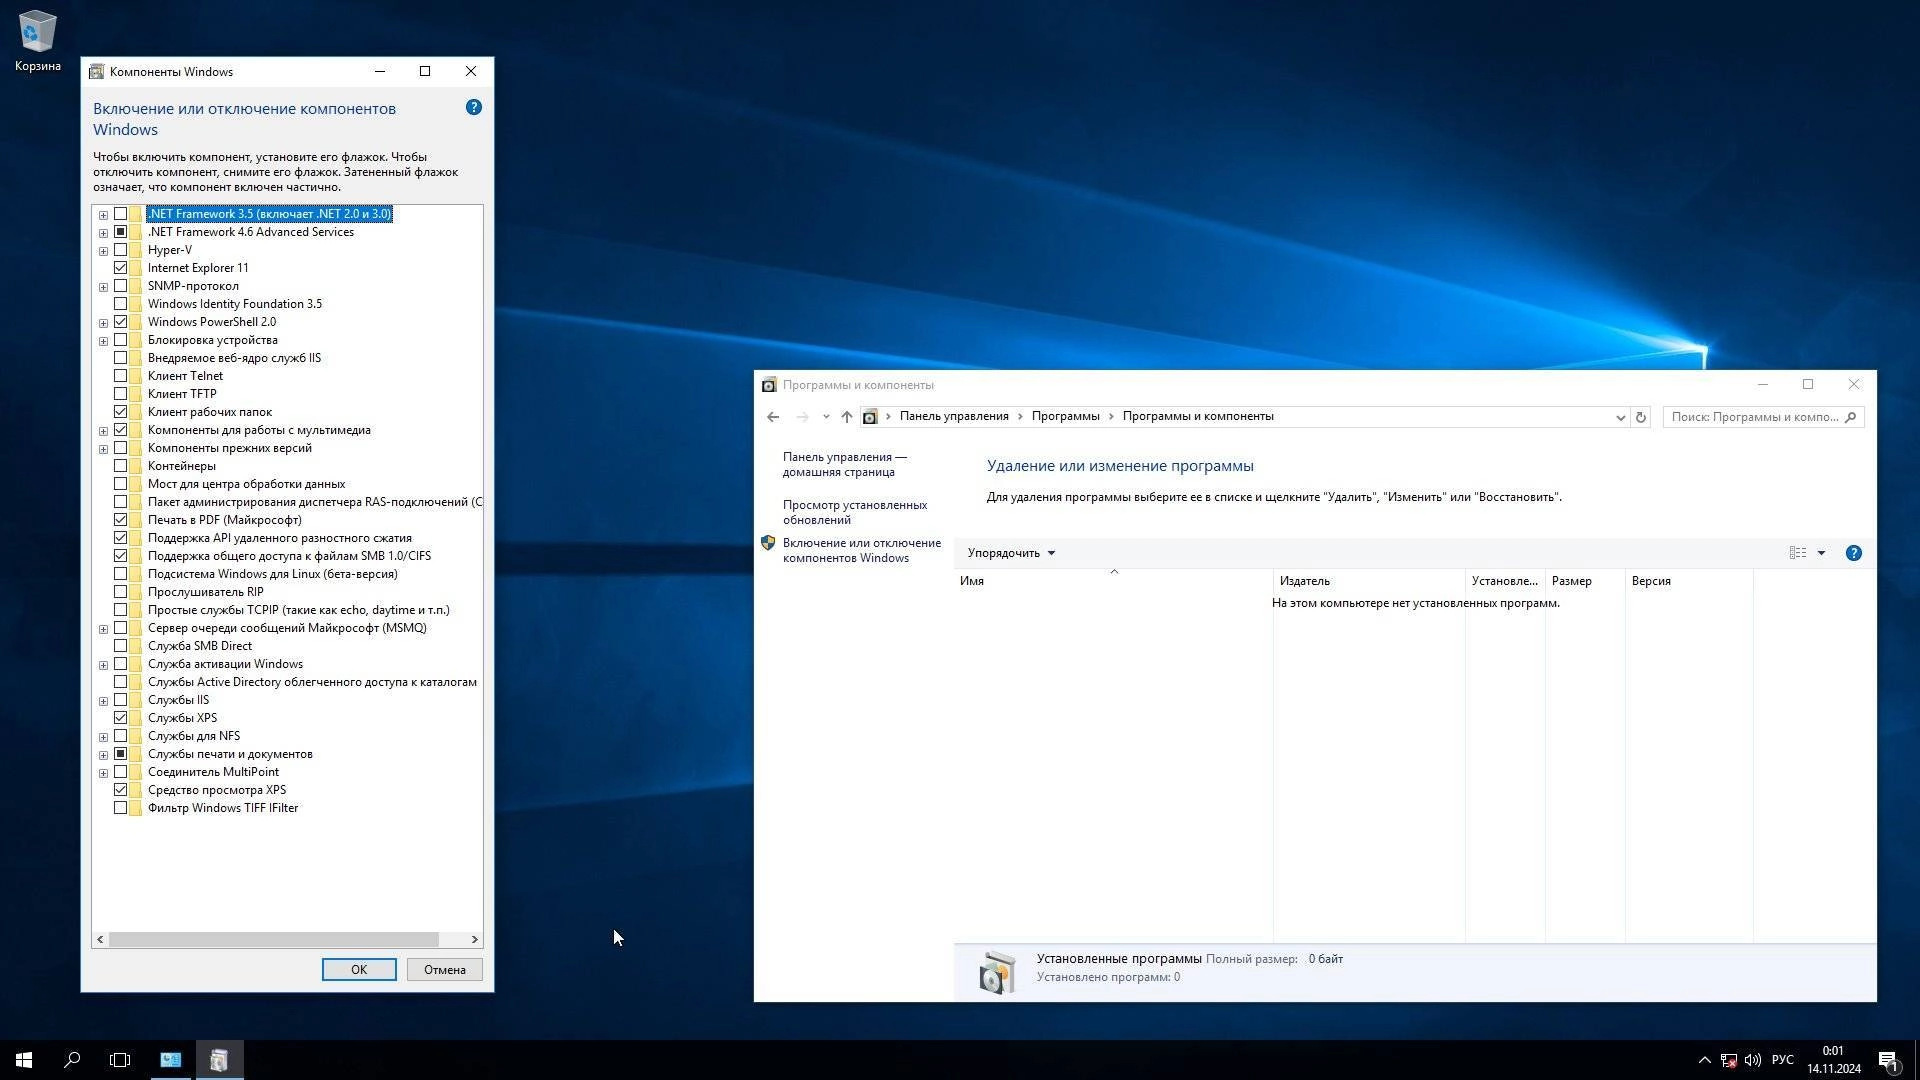
Task: Click the taskbar clock showing 0:01
Action: tap(1833, 1060)
